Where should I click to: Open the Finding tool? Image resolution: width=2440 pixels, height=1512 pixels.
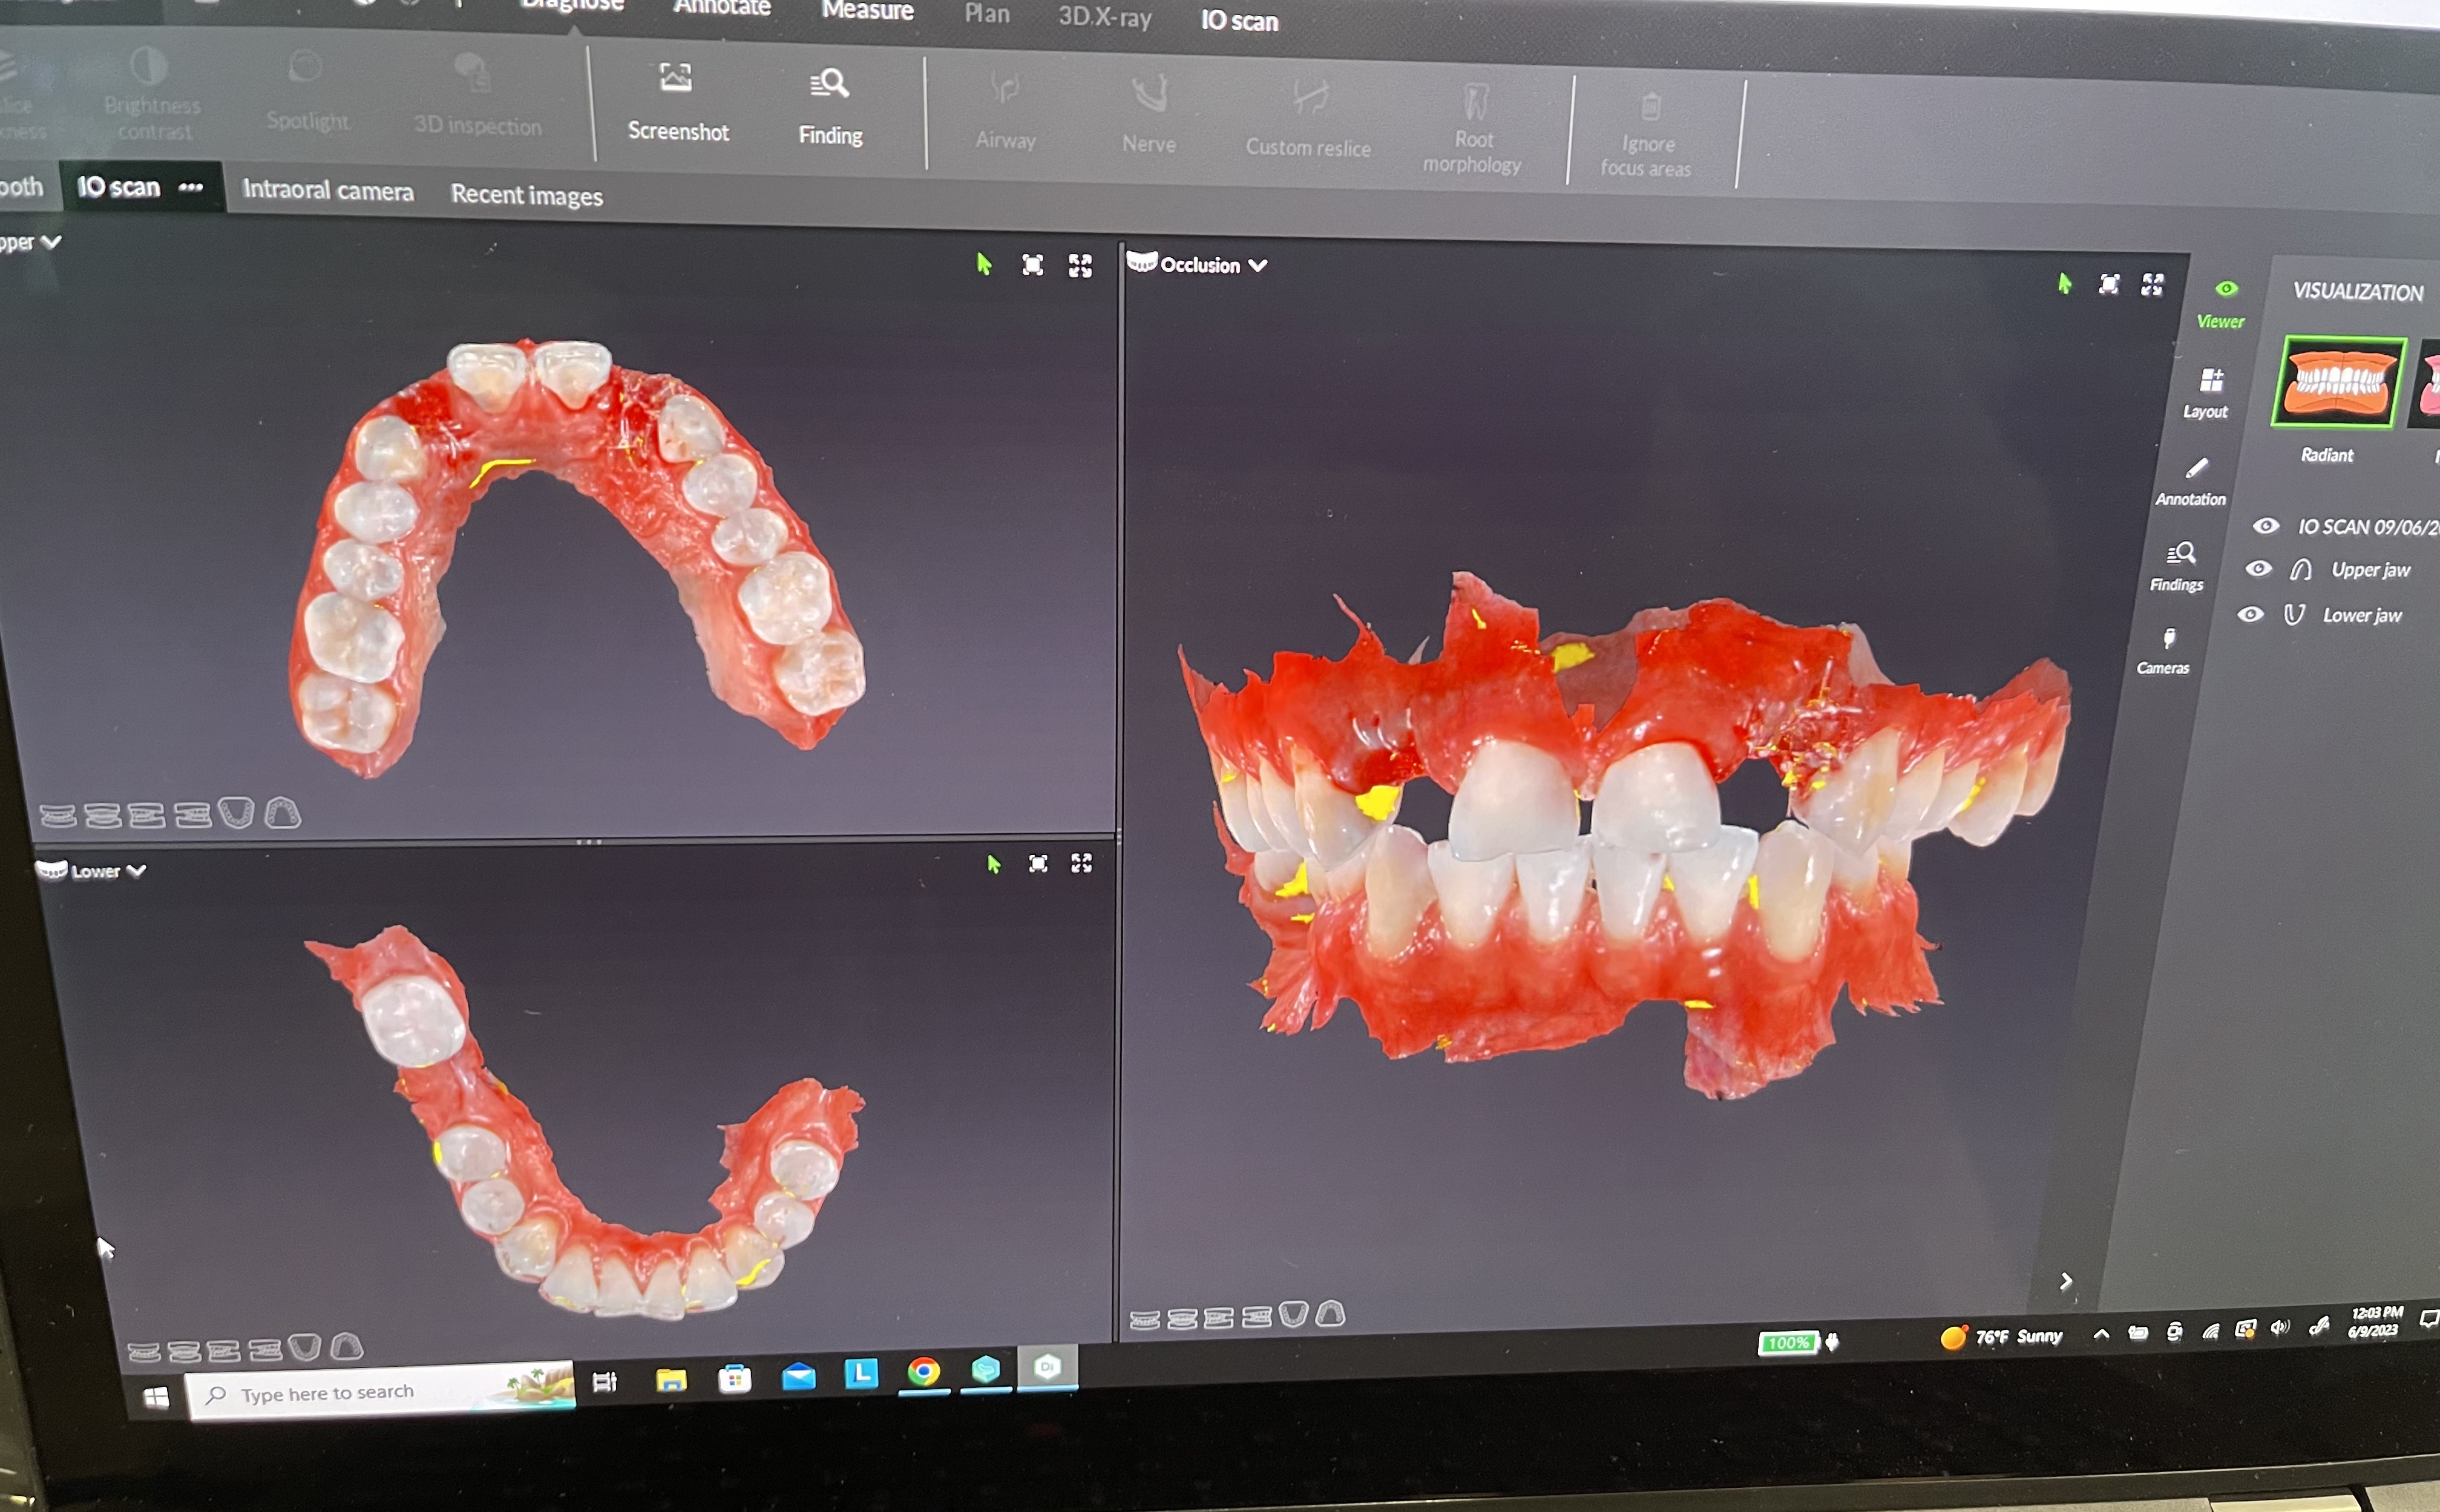pos(829,84)
